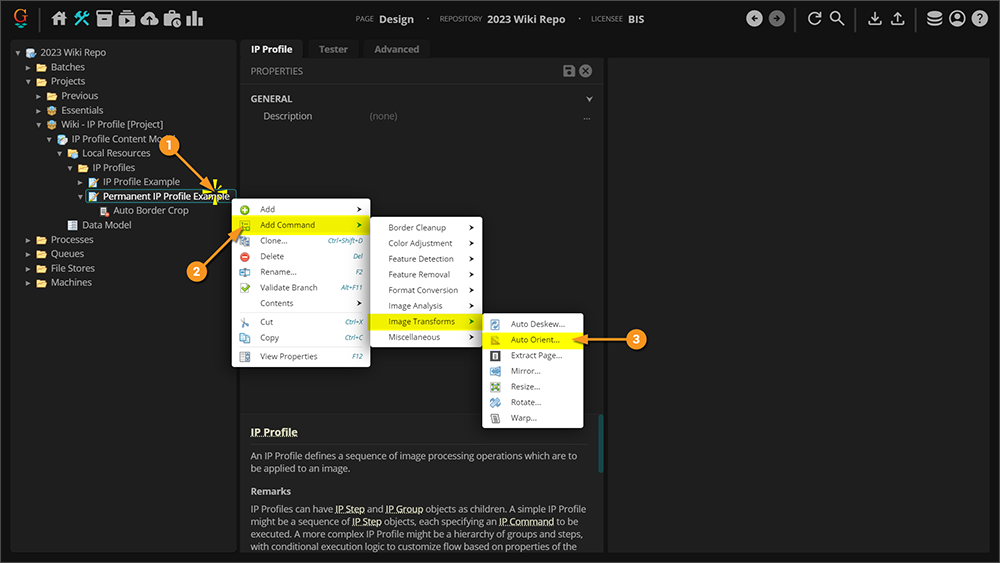
Task: Switch to the Advanced tab
Action: (x=397, y=49)
